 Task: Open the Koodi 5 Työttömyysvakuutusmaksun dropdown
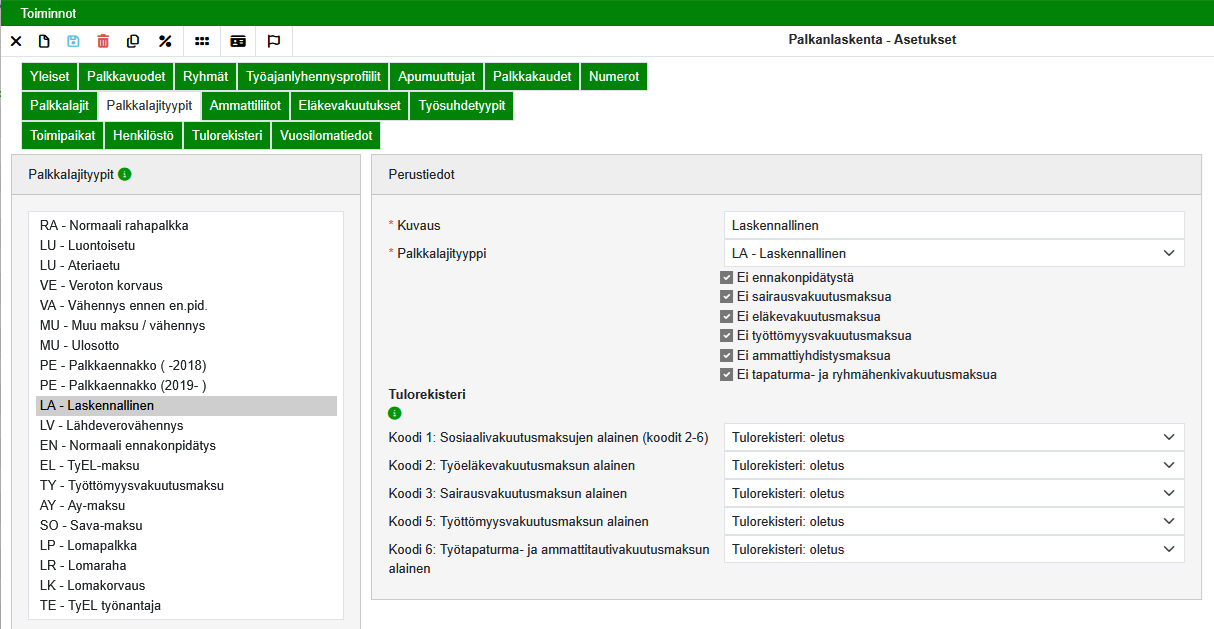point(953,522)
